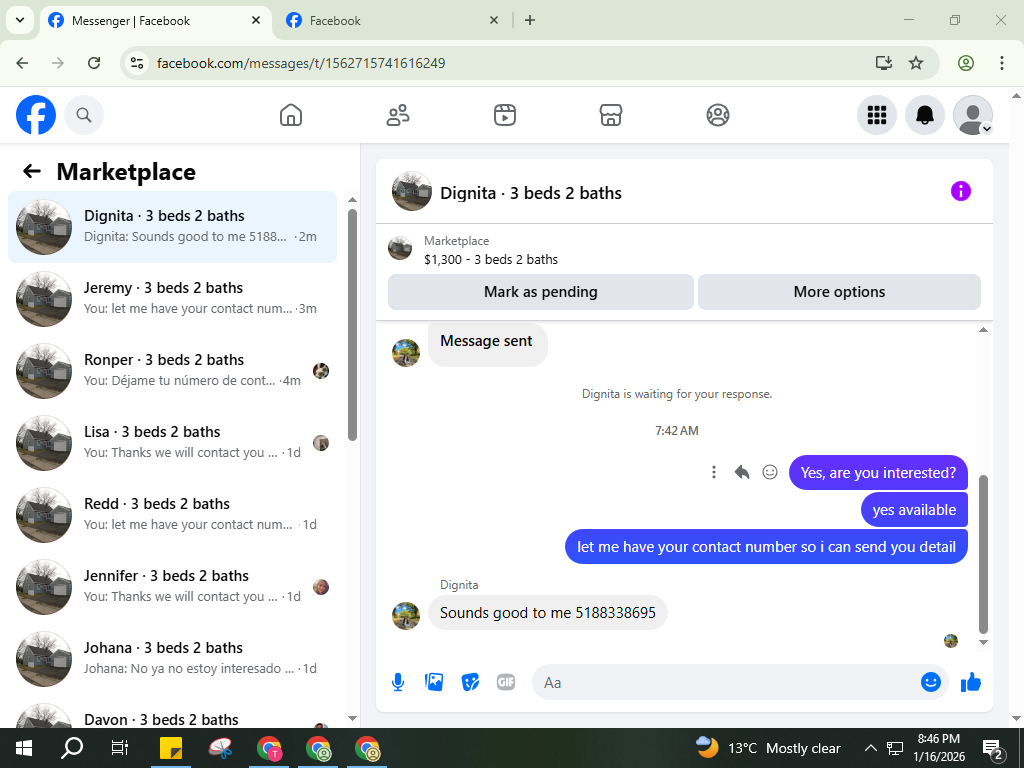Click conversation list scroll down arrow
The width and height of the screenshot is (1024, 768).
[x=353, y=718]
